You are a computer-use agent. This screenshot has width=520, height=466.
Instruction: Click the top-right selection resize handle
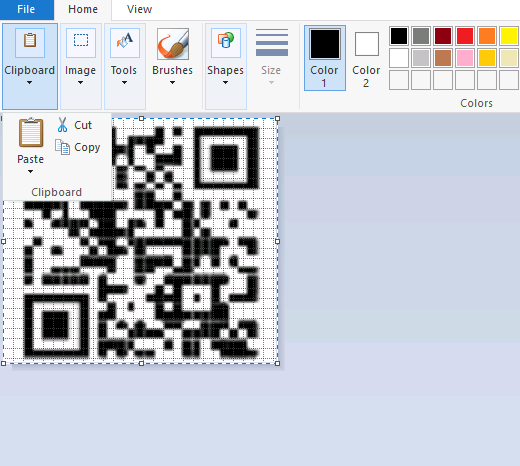pyautogui.click(x=278, y=119)
